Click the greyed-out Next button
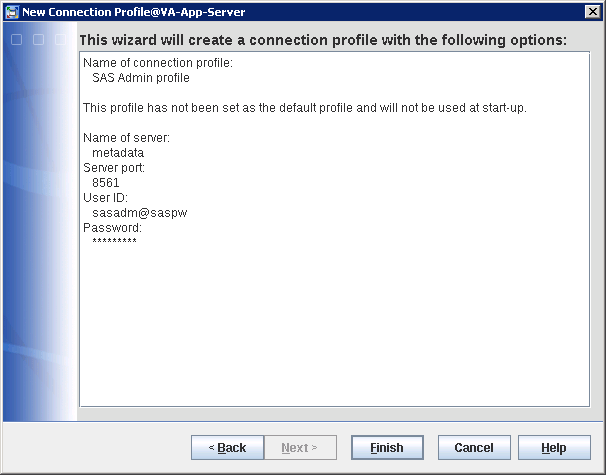606x475 pixels. pos(300,448)
